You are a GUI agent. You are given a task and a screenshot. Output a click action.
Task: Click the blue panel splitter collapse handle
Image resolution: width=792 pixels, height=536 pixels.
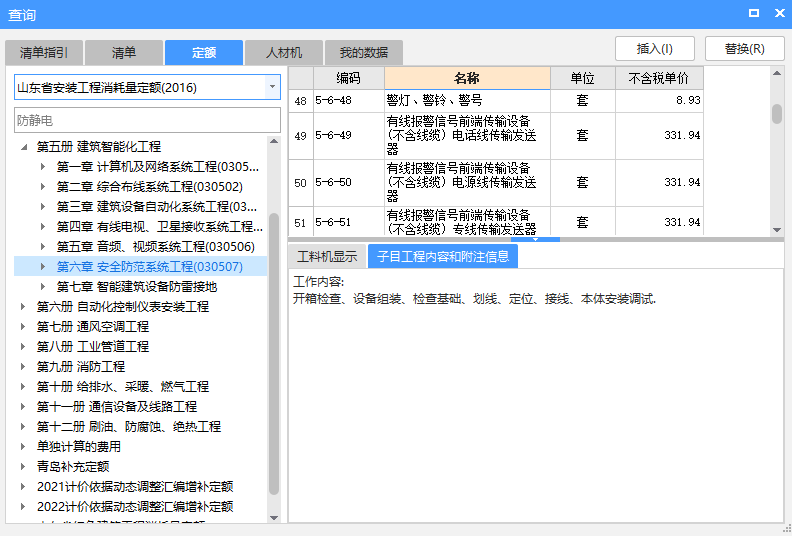pyautogui.click(x=535, y=239)
